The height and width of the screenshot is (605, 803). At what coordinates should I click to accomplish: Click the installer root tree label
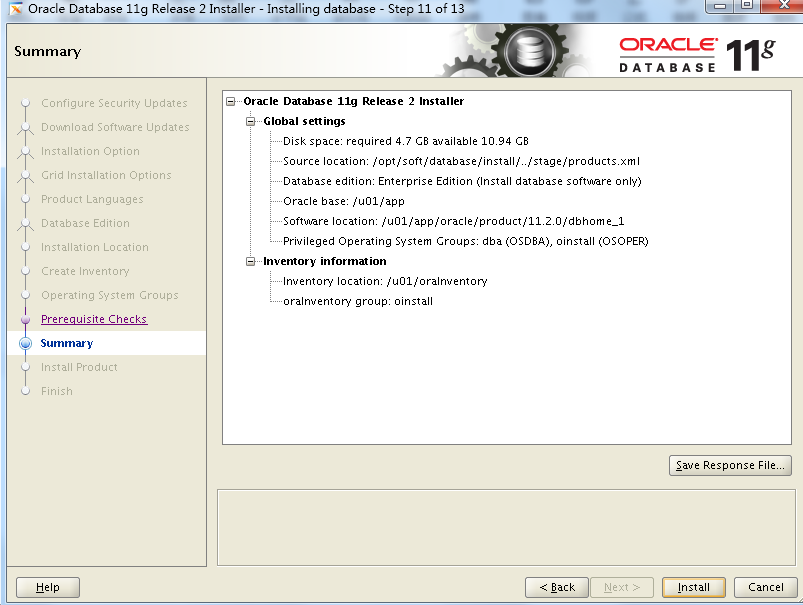tap(353, 101)
